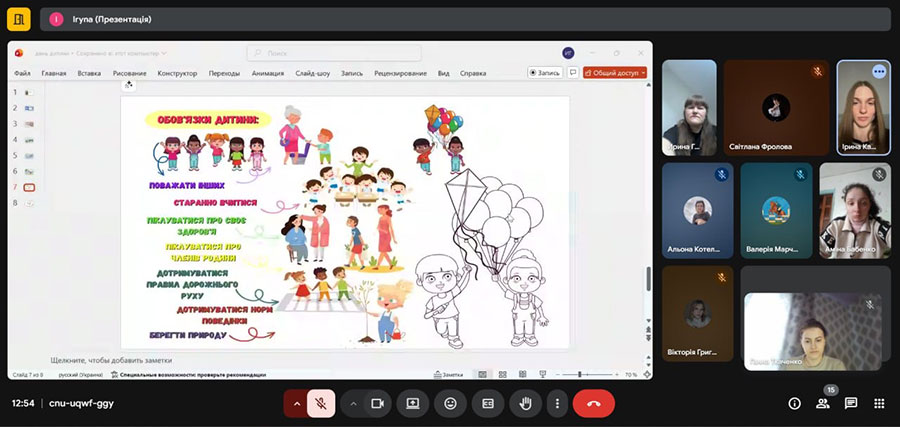Select slide 4 thumbnail
The image size is (900, 427).
[x=29, y=139]
